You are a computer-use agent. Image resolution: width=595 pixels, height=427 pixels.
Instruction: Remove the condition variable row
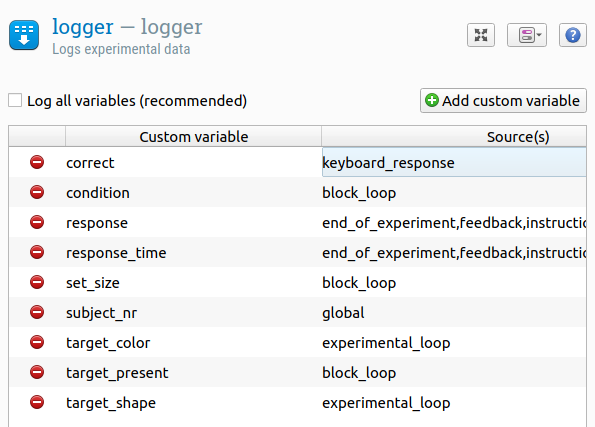tap(37, 192)
